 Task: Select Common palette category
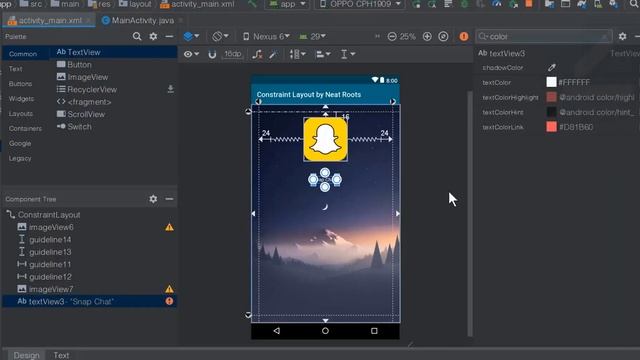pos(23,54)
